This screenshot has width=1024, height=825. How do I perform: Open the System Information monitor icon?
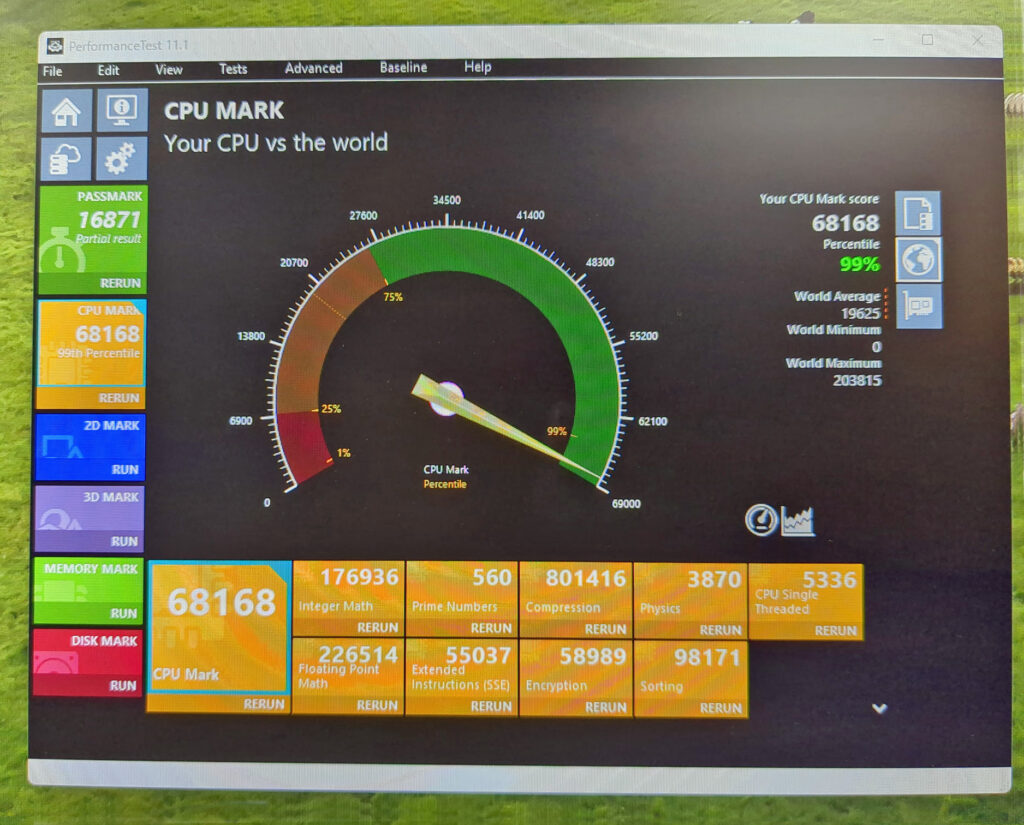[x=122, y=110]
